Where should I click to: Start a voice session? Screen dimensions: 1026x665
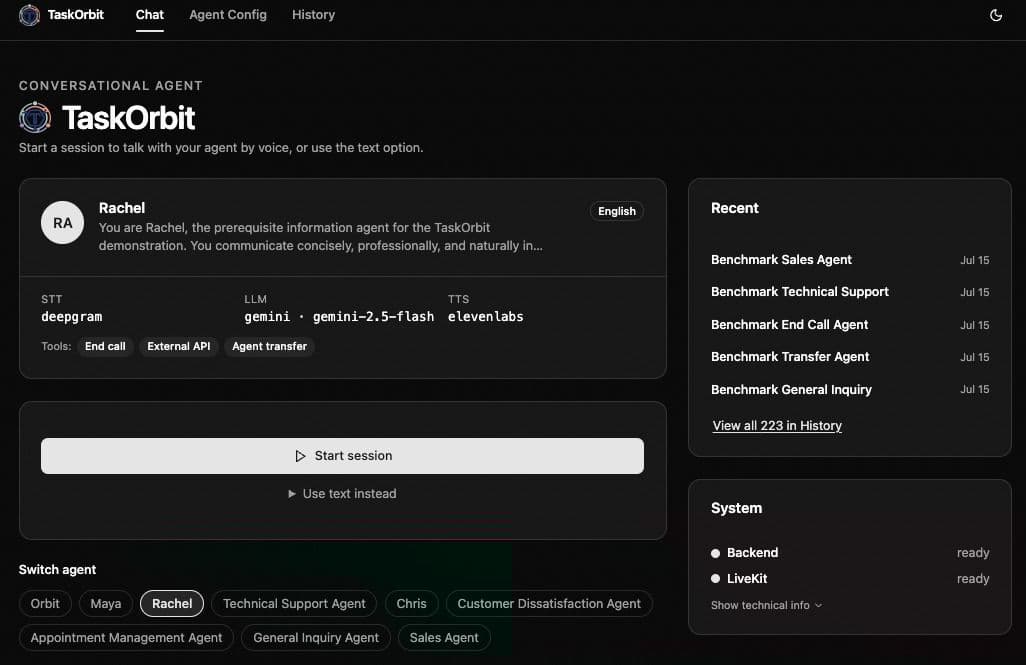click(x=342, y=456)
